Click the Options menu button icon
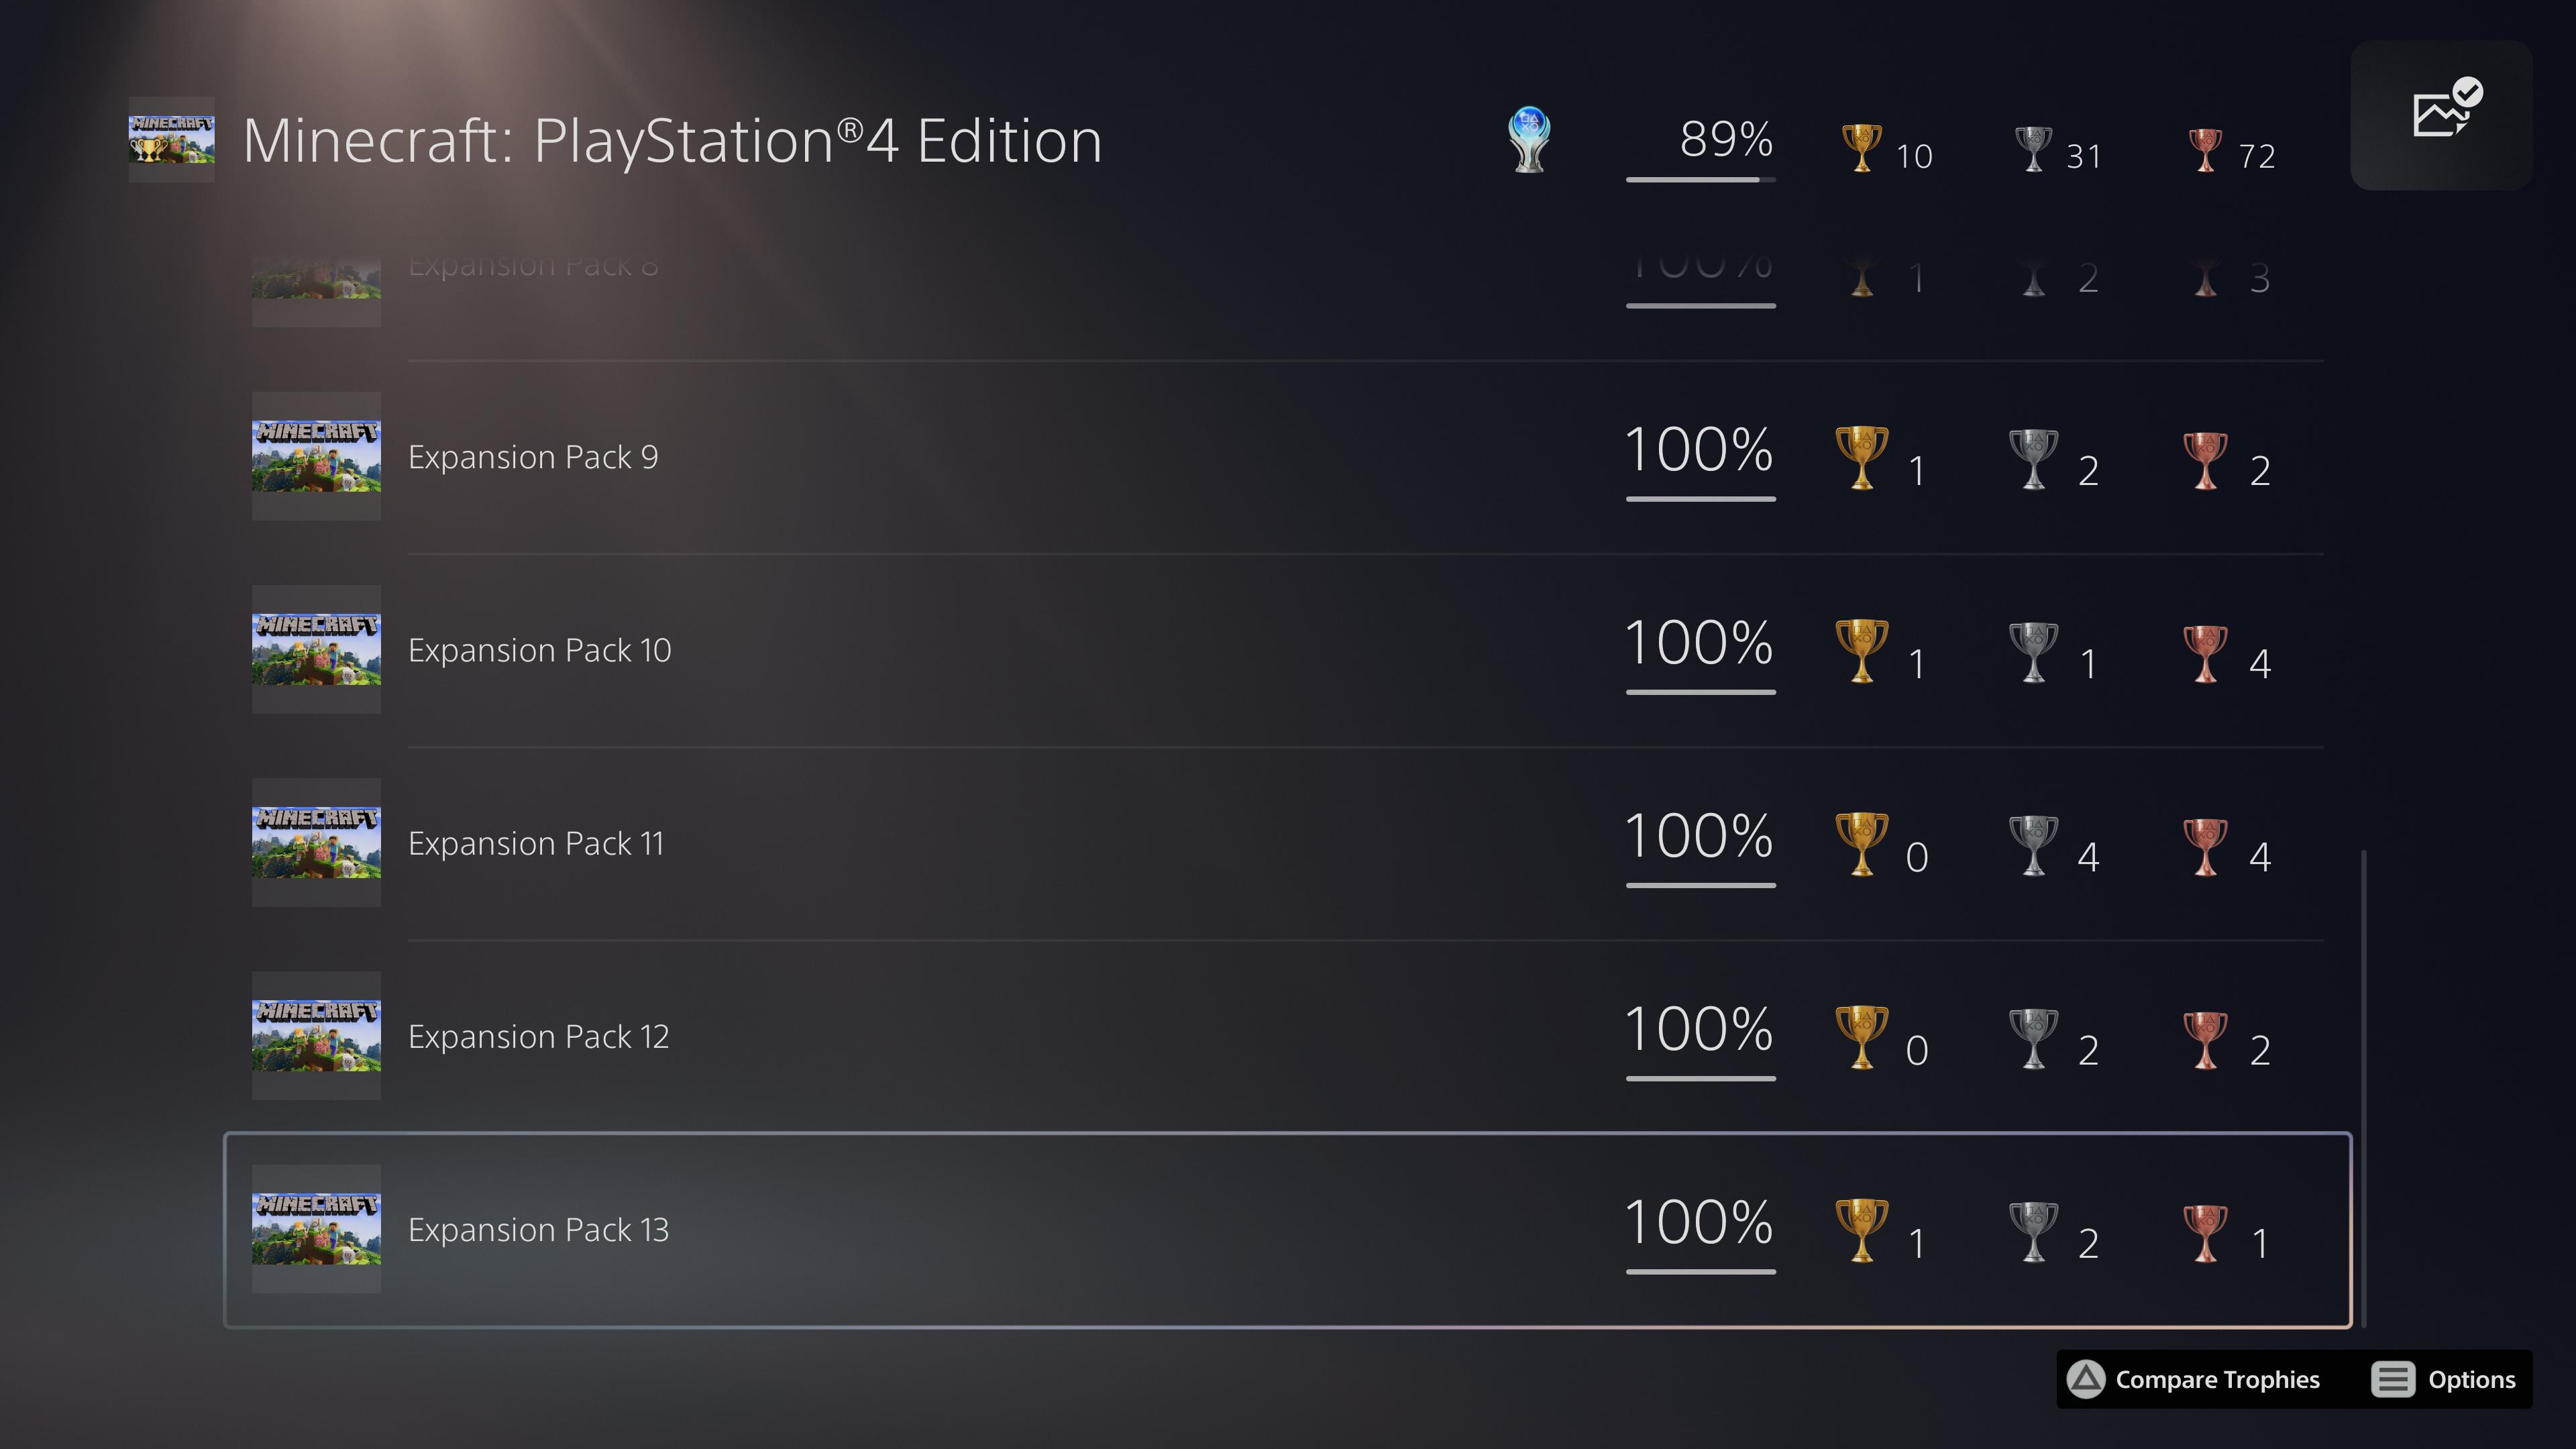 [x=2393, y=1379]
